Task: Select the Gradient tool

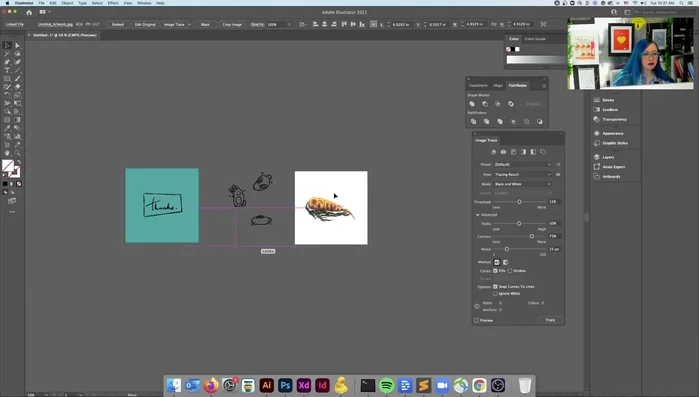Action: (x=17, y=120)
